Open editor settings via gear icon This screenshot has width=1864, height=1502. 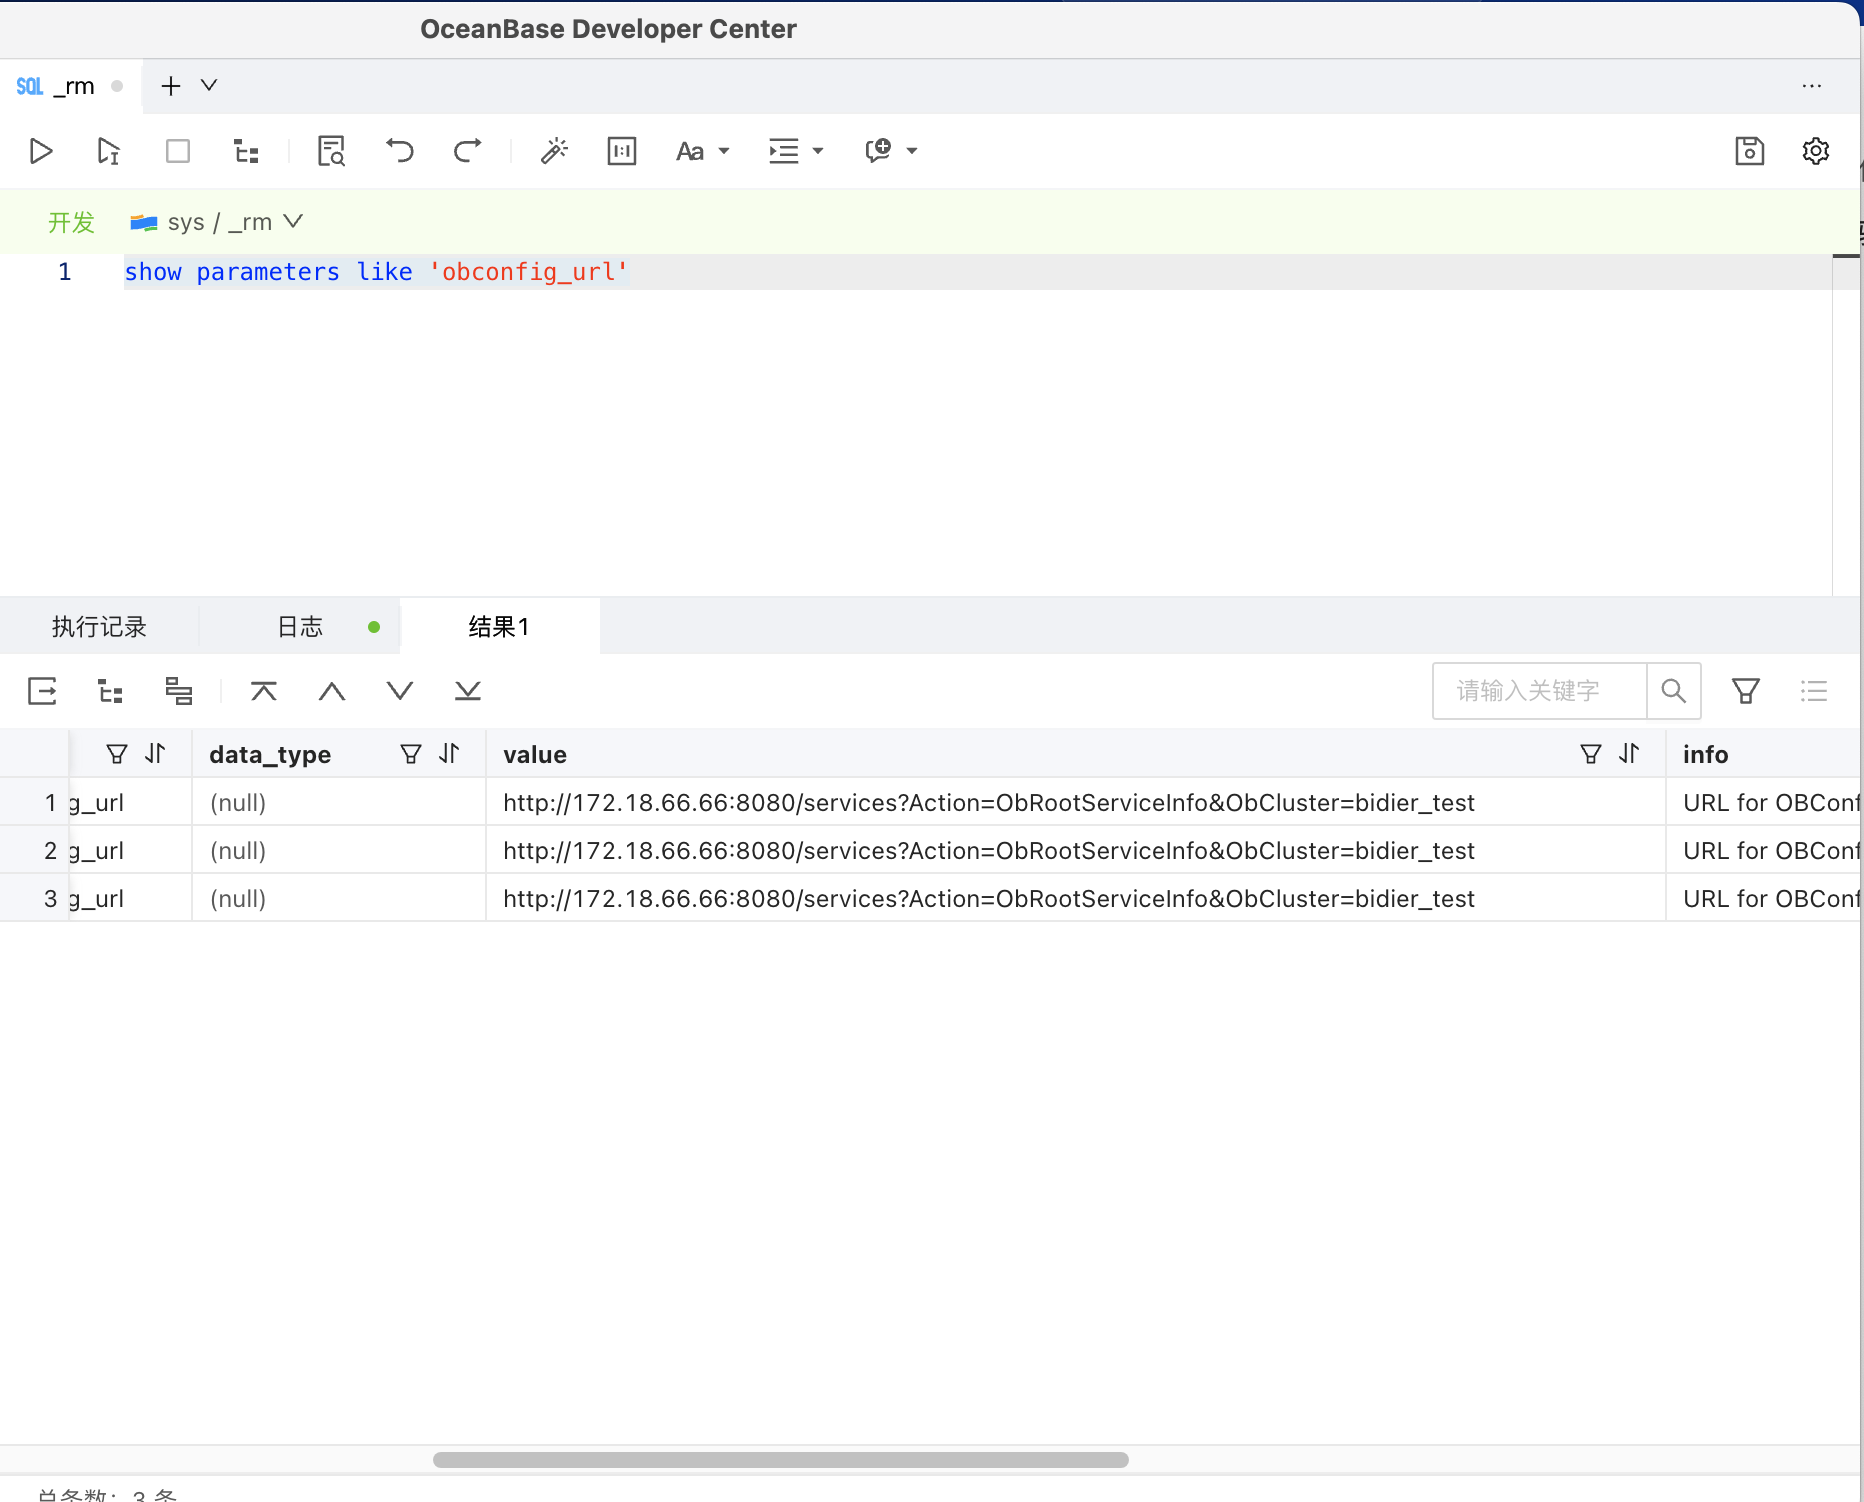(1816, 151)
